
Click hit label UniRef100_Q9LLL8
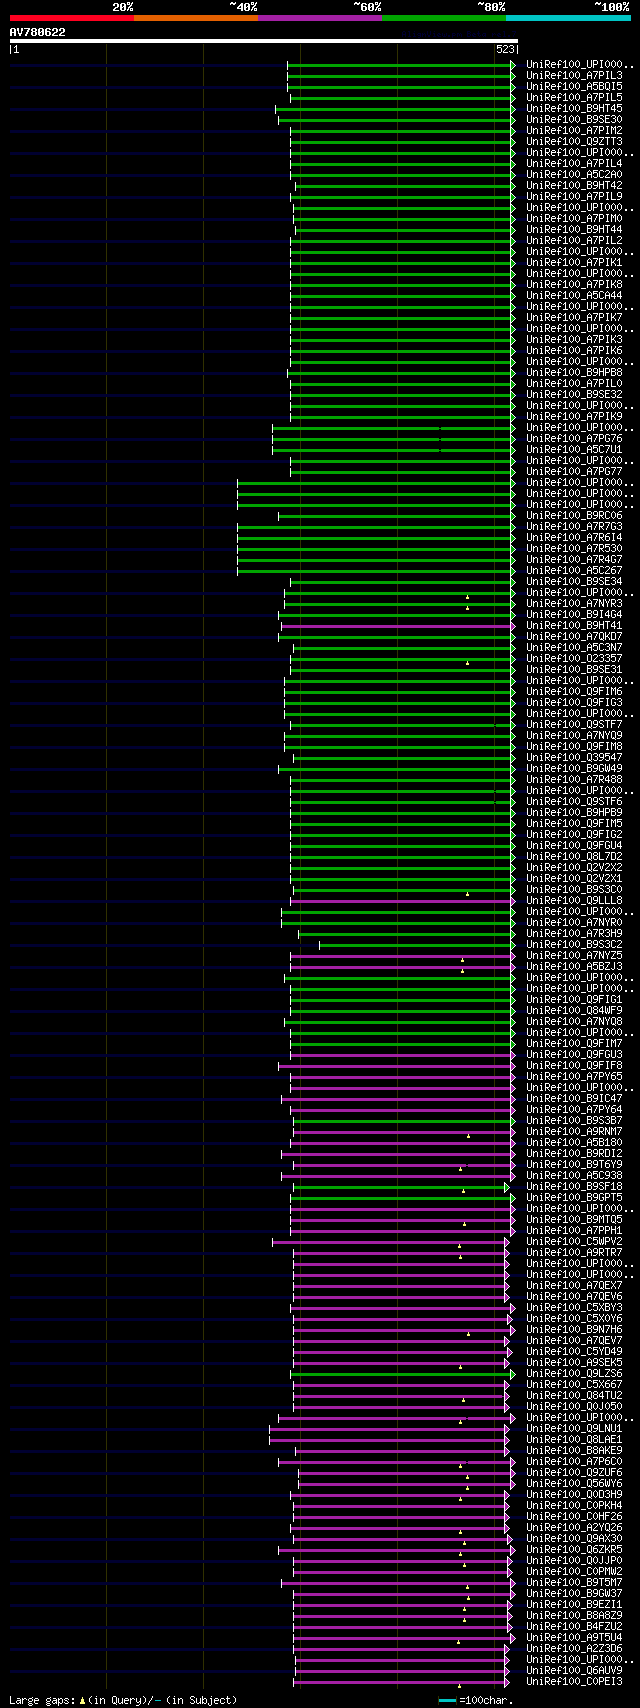pos(574,900)
